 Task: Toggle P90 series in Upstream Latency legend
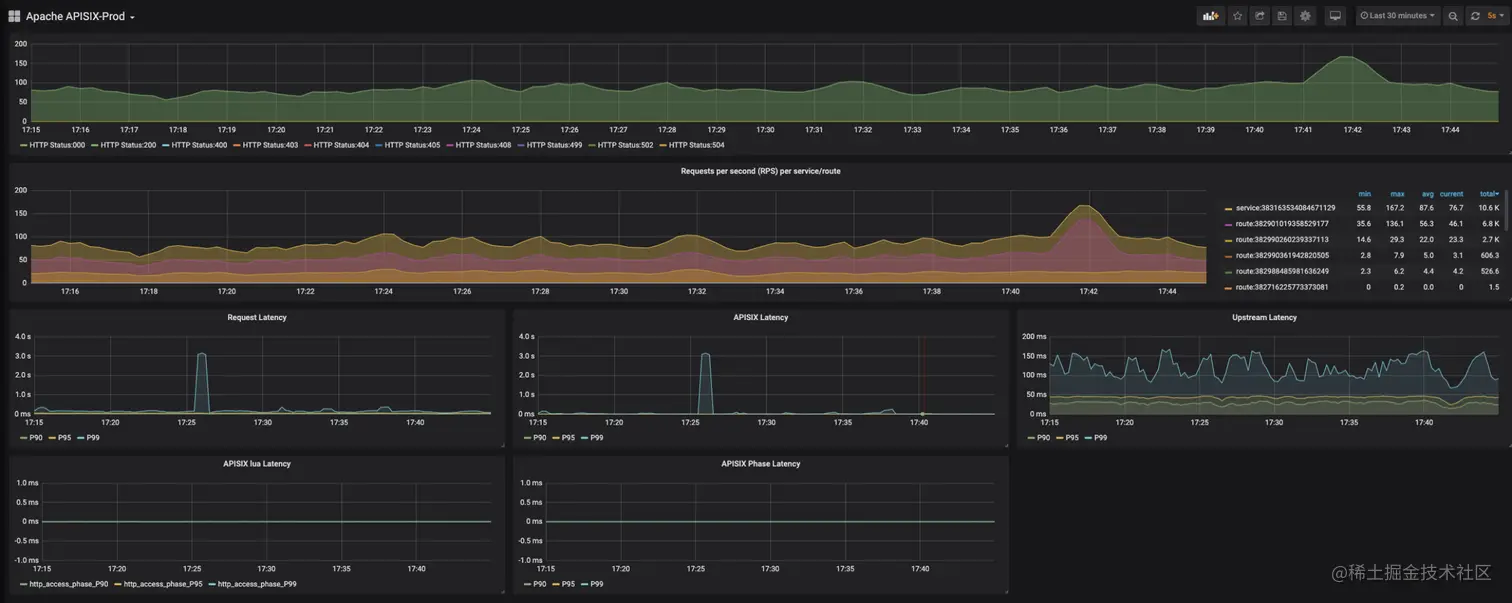(x=1041, y=438)
